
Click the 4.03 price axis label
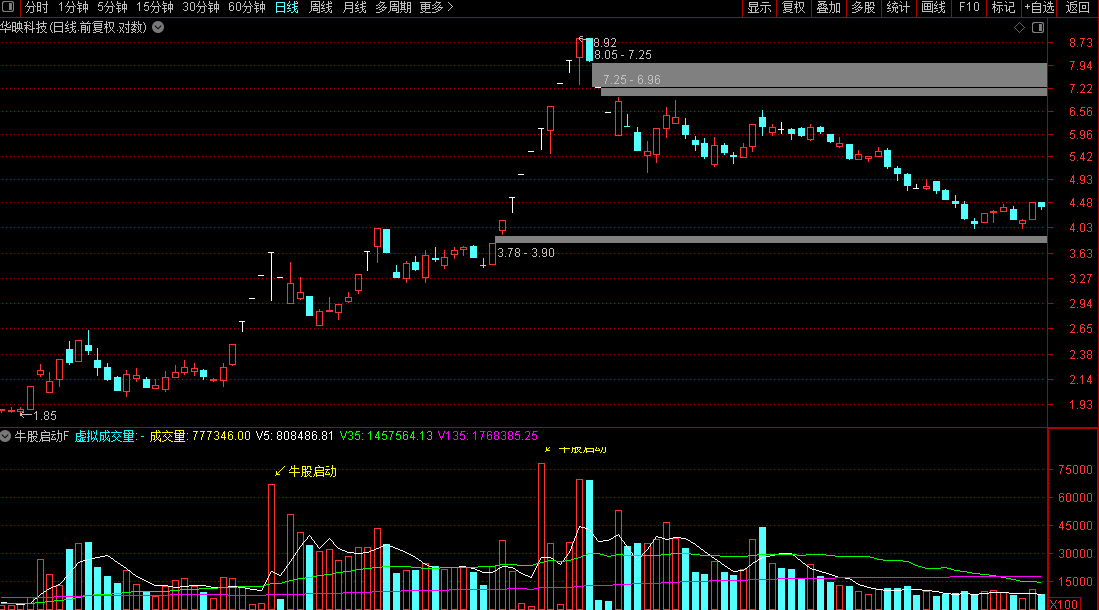(x=1080, y=228)
